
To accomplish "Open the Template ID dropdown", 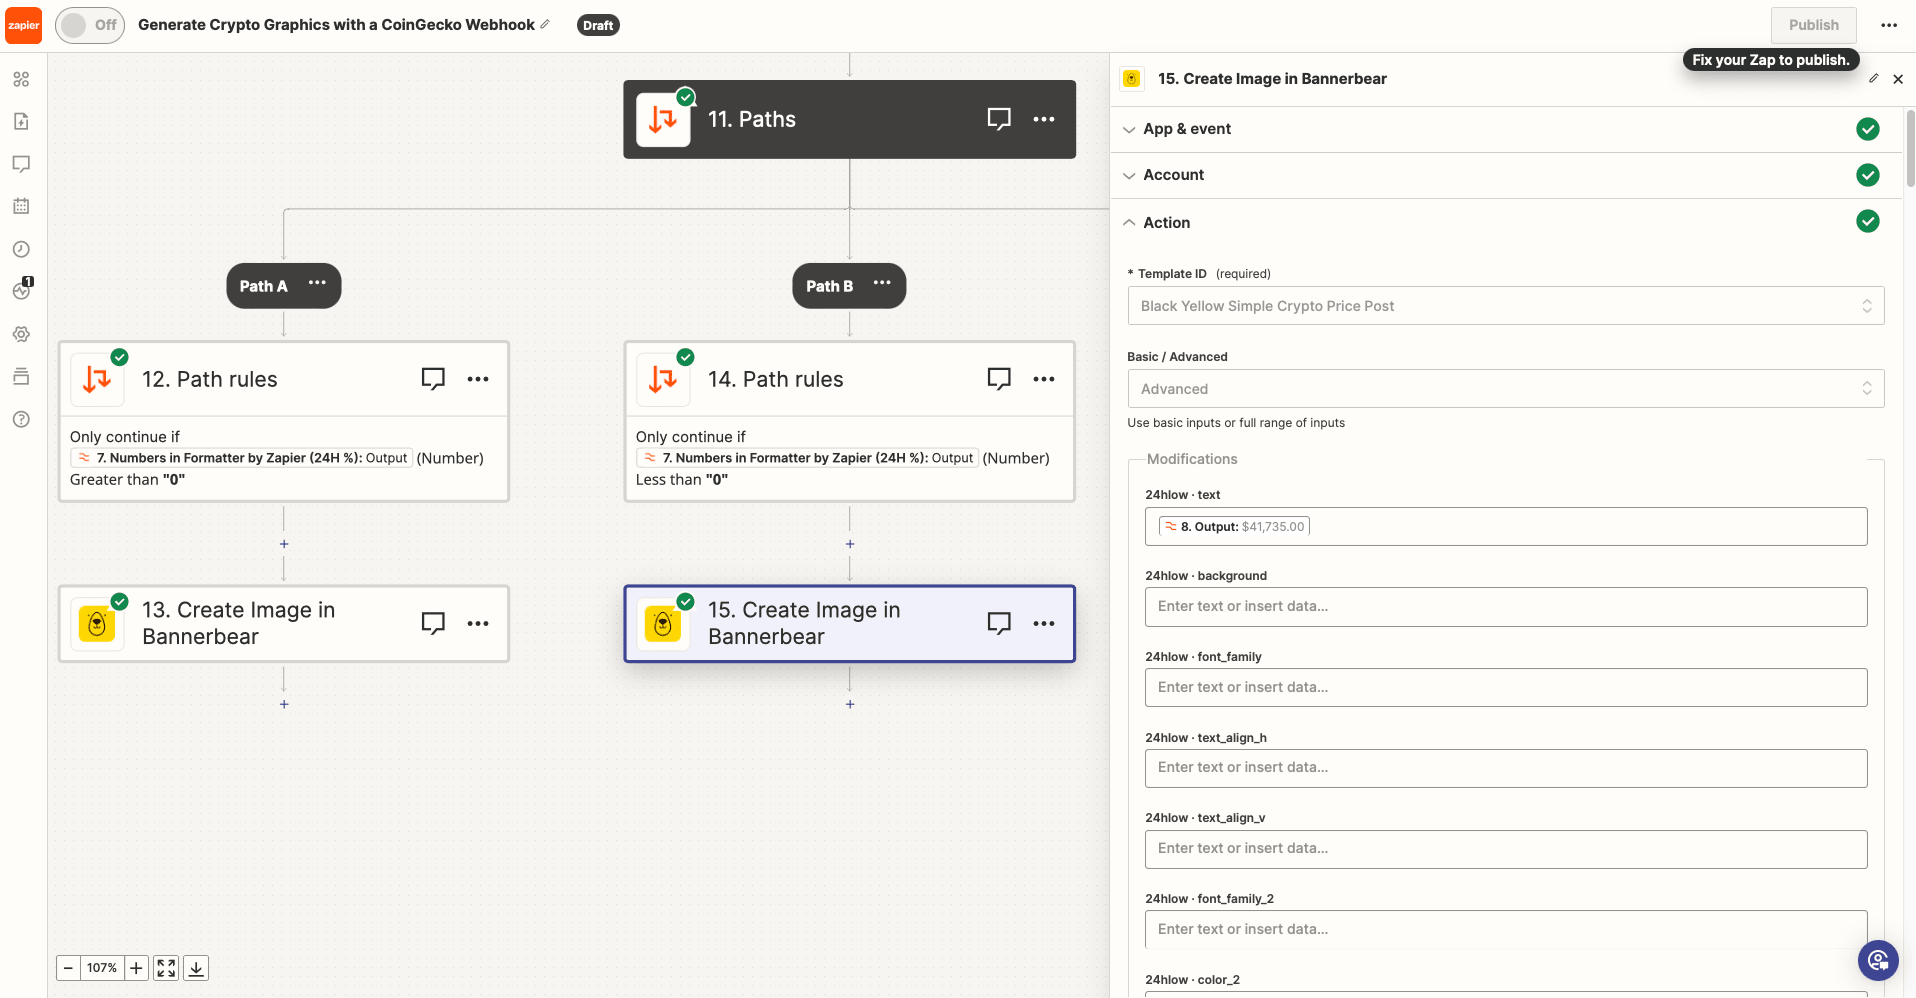I will tap(1505, 305).
